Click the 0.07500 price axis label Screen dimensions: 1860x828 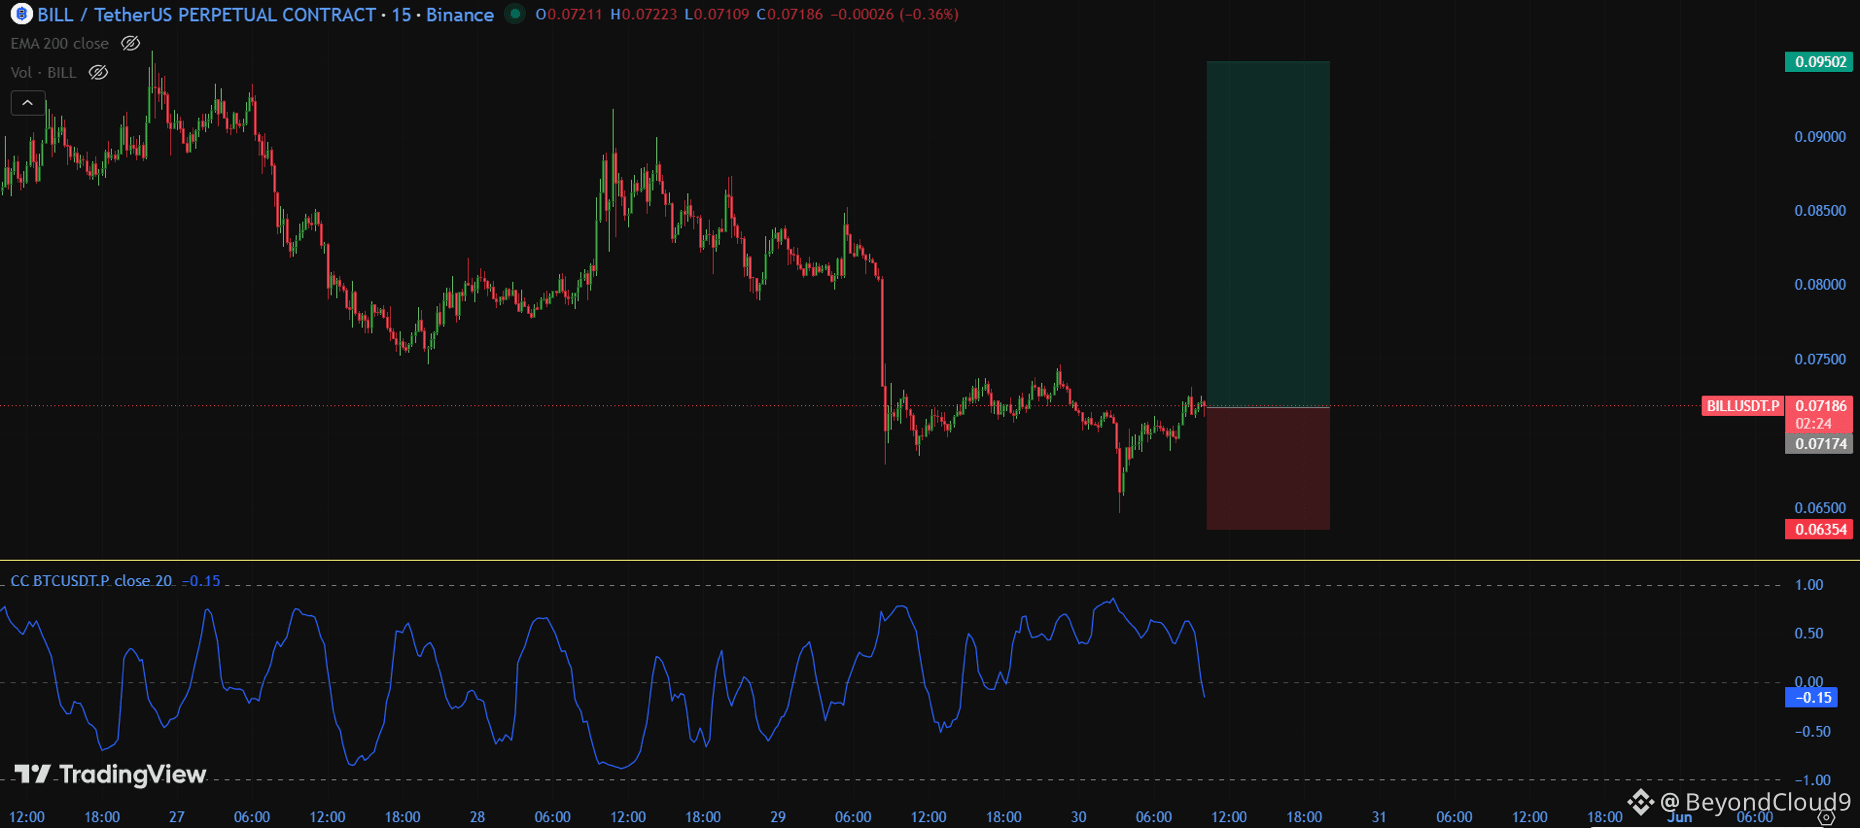[x=1820, y=359]
